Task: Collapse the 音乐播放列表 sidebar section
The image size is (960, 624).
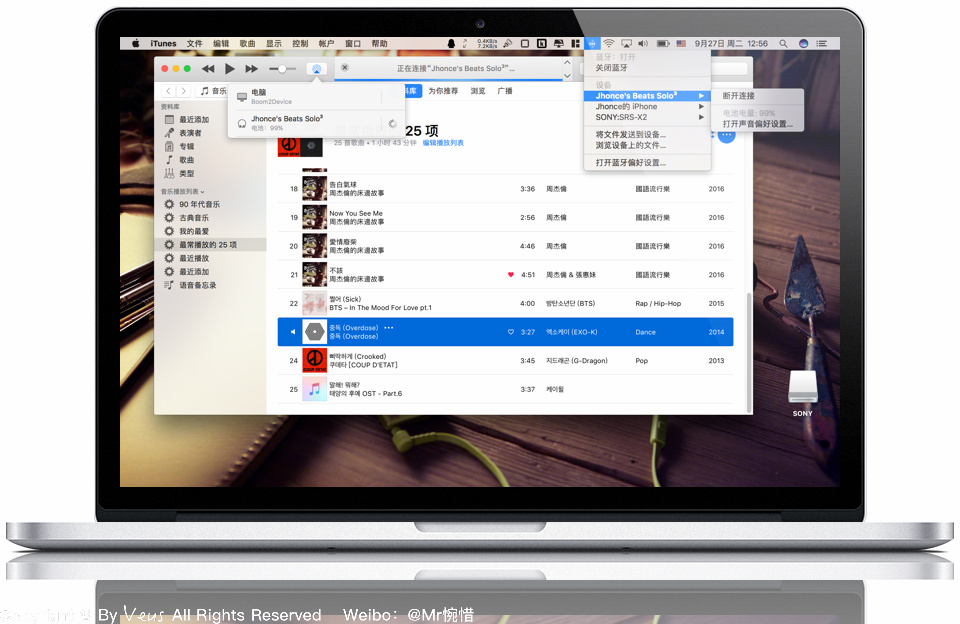Action: pyautogui.click(x=202, y=190)
